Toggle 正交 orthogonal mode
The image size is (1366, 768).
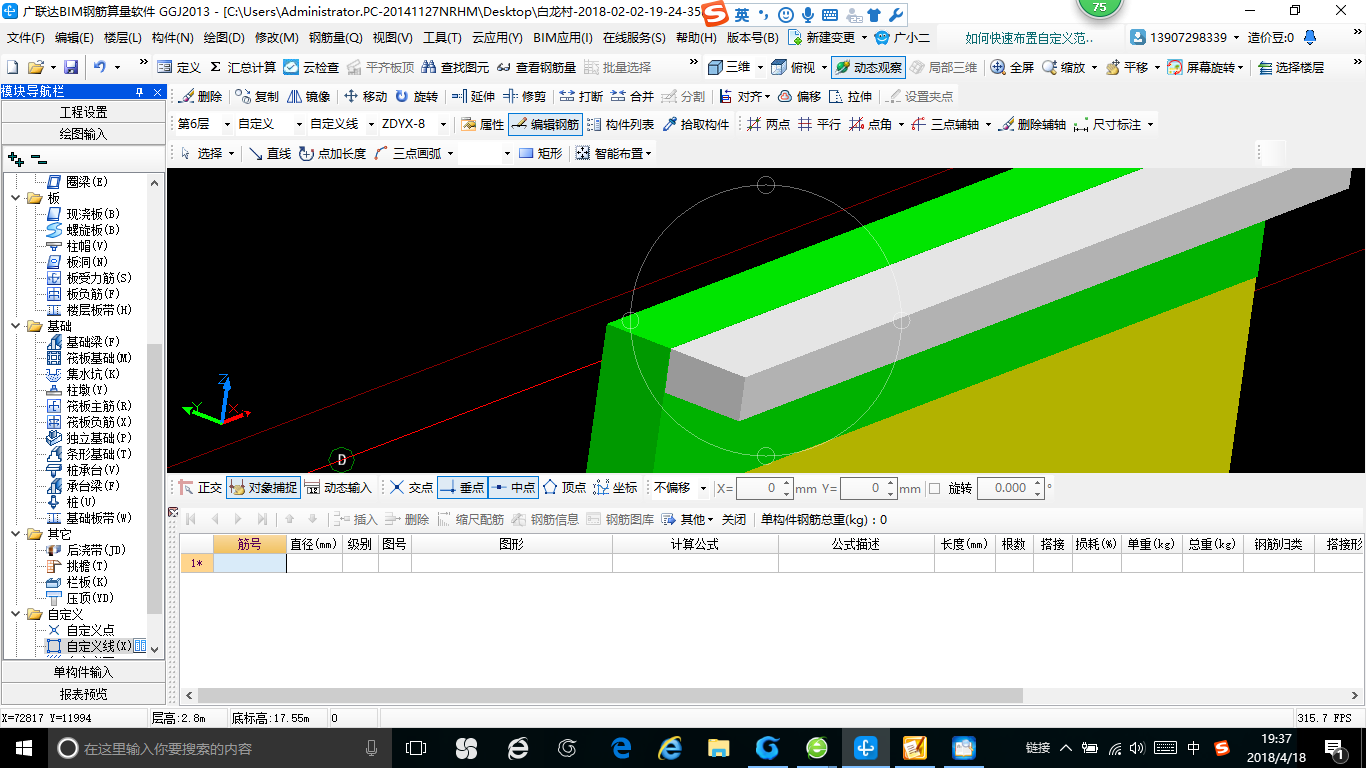tap(200, 488)
